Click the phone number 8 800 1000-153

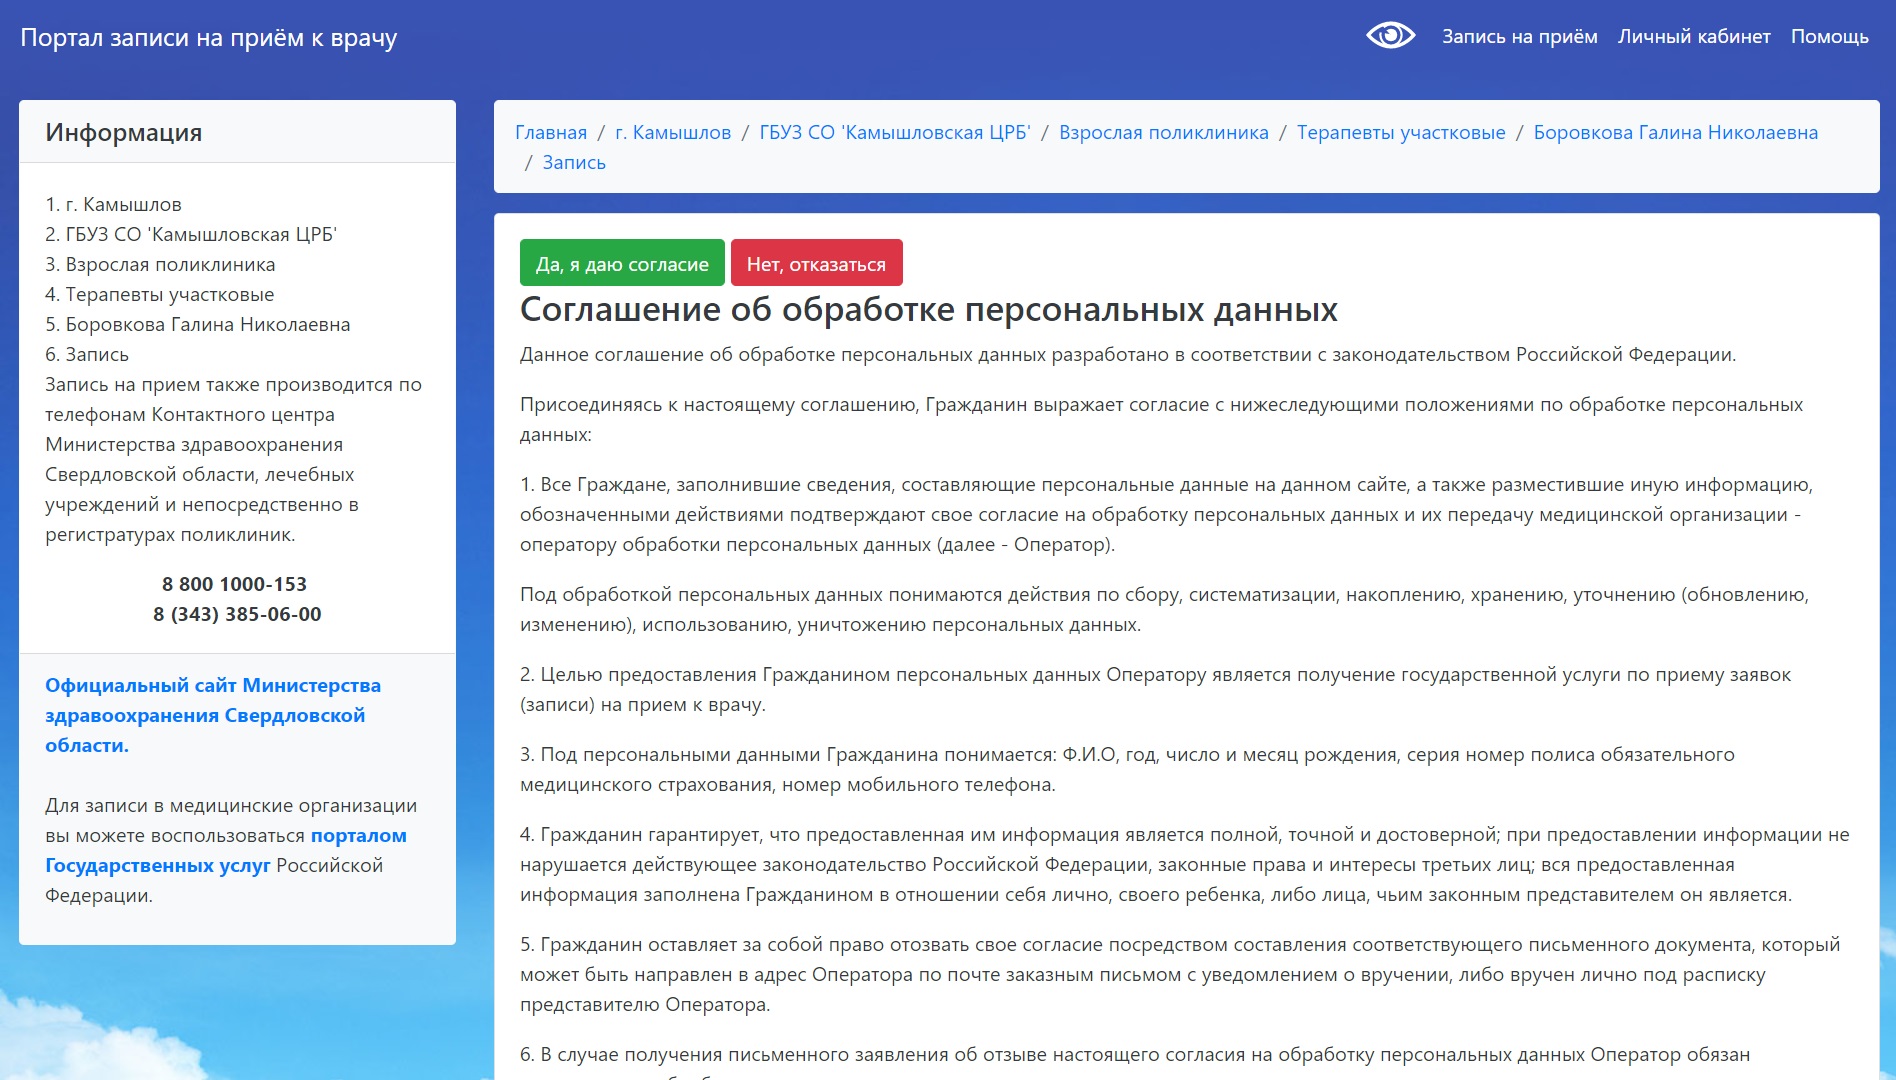(235, 584)
